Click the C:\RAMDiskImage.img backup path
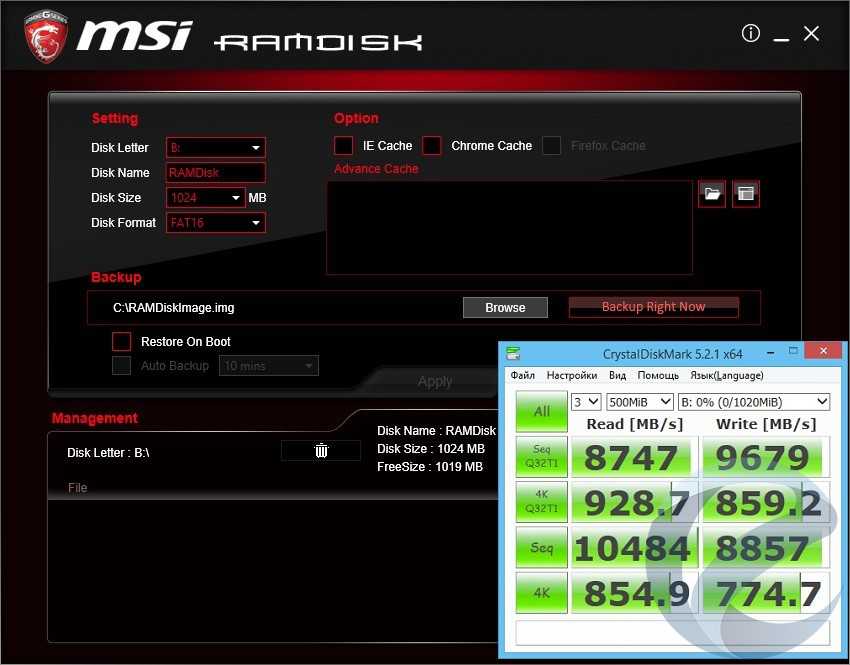Viewport: 850px width, 665px height. click(x=173, y=308)
